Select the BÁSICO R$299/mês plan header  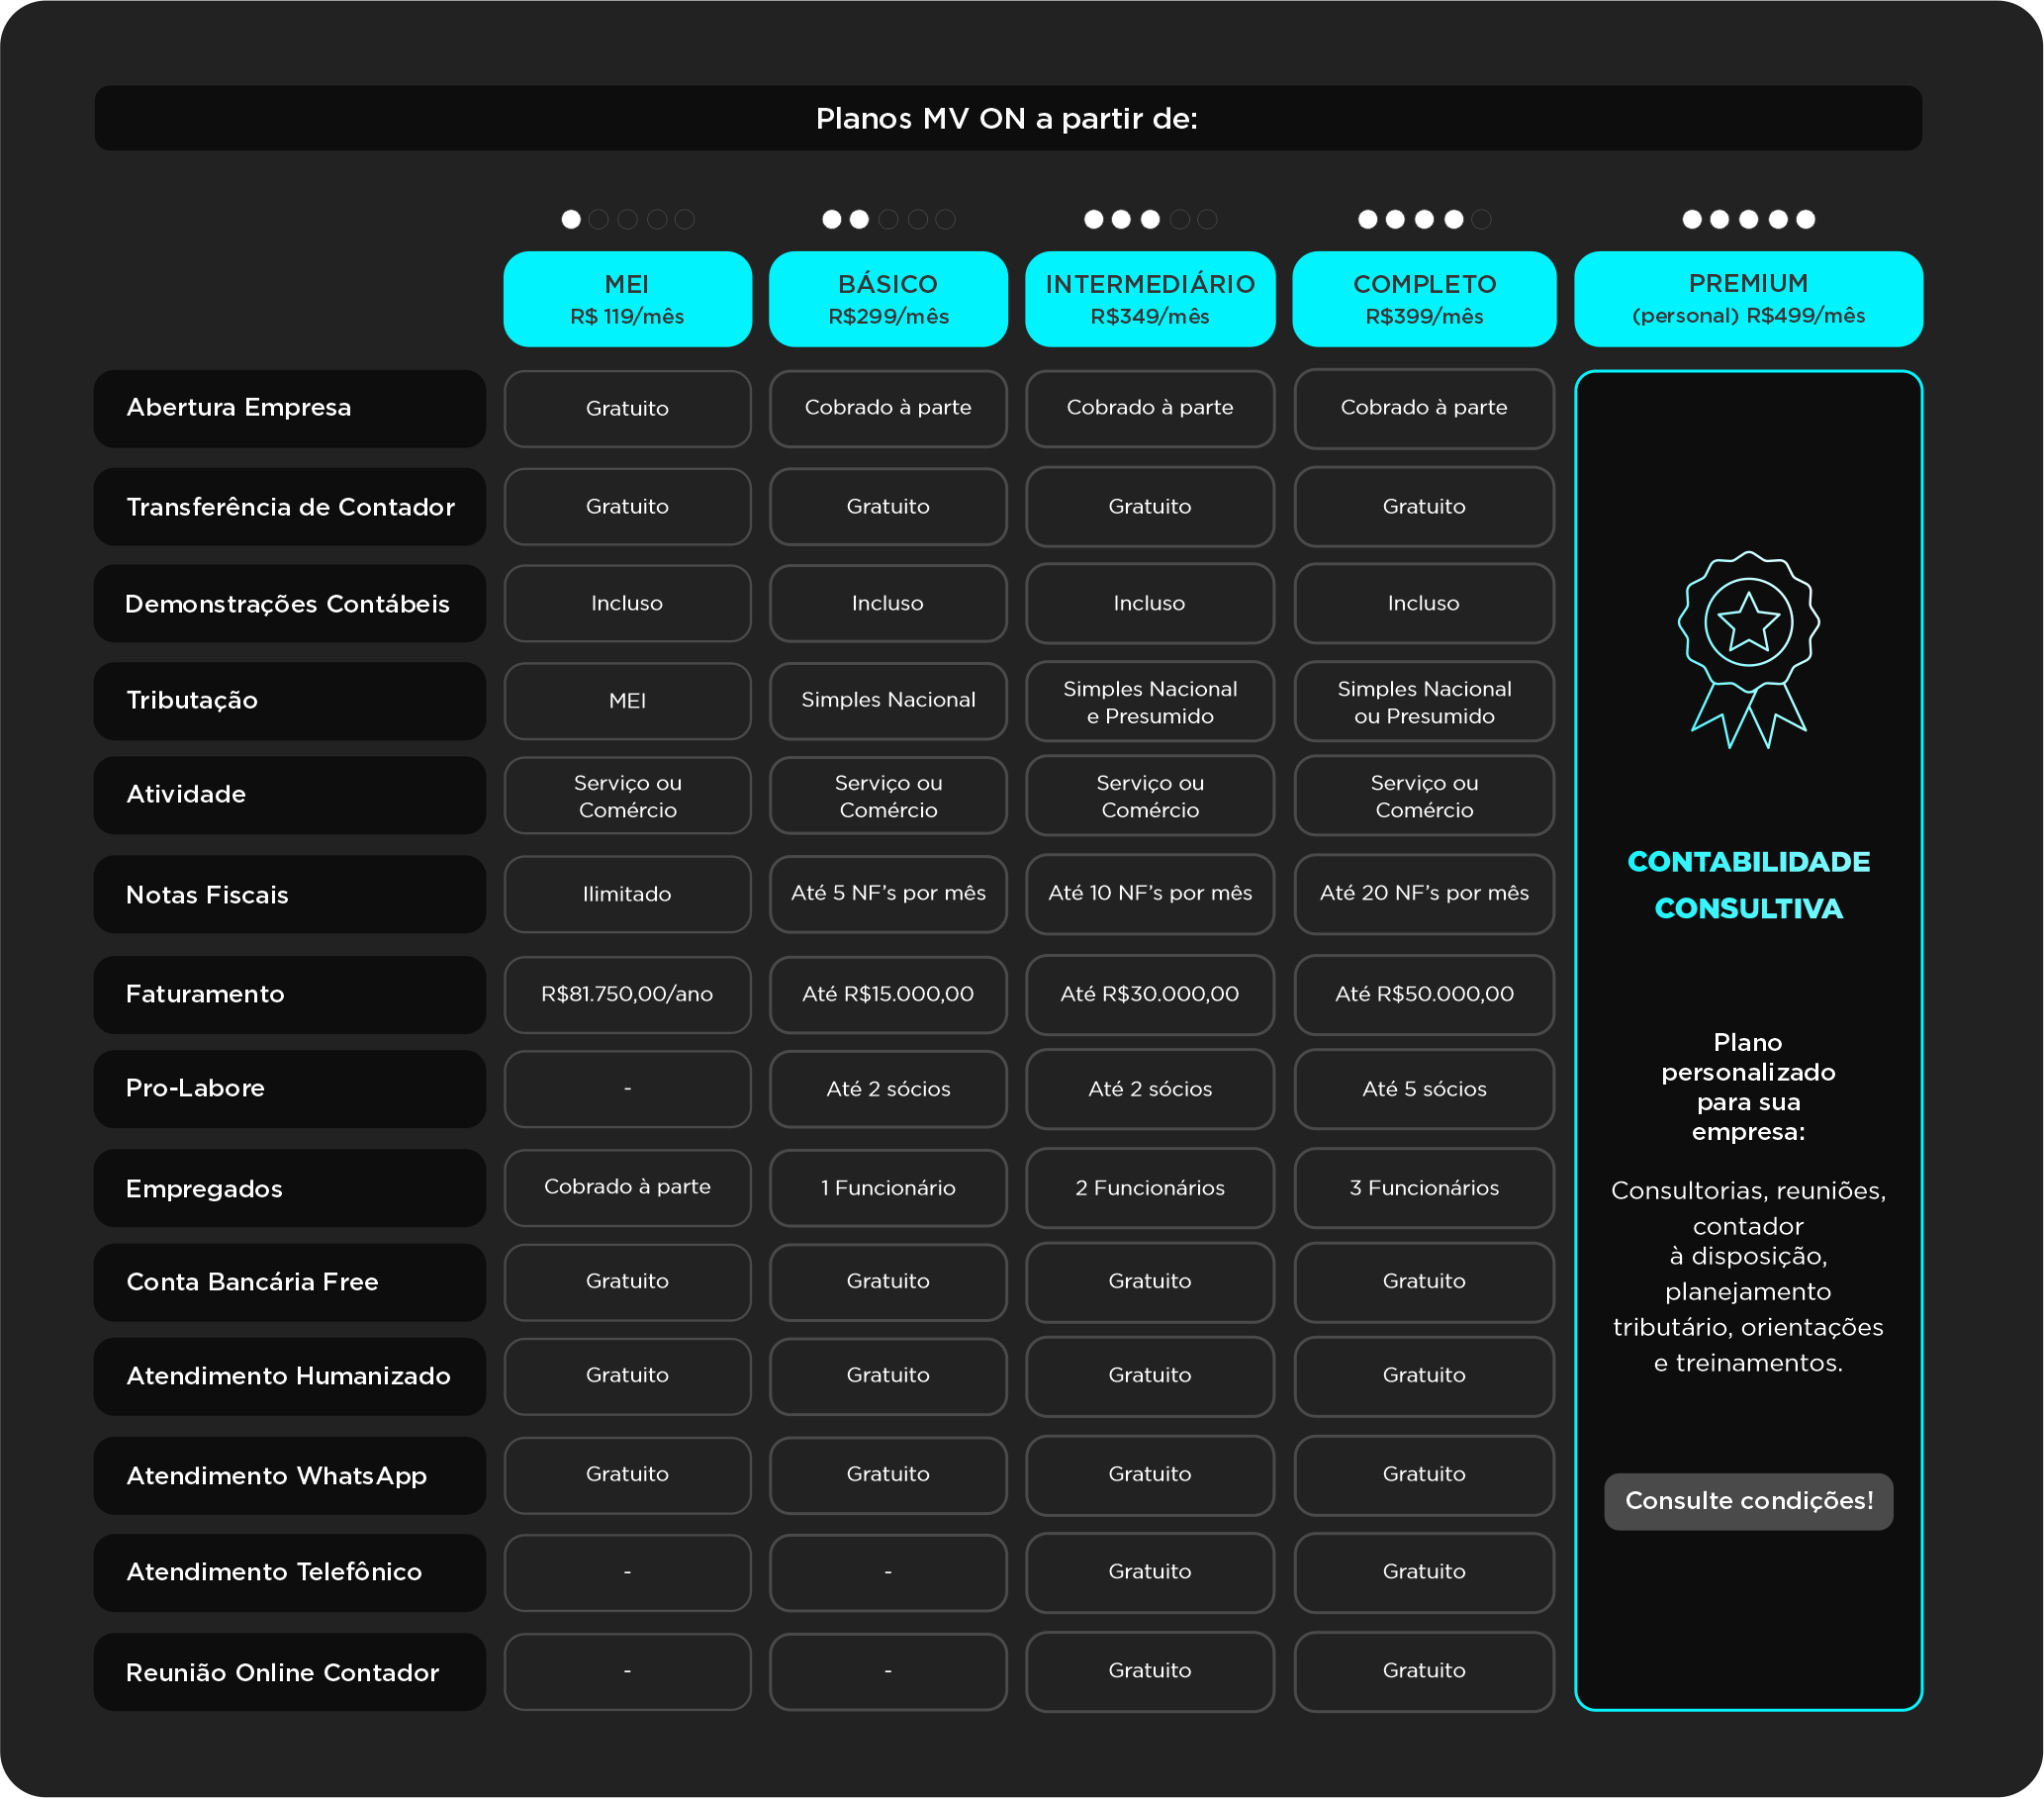tap(888, 299)
